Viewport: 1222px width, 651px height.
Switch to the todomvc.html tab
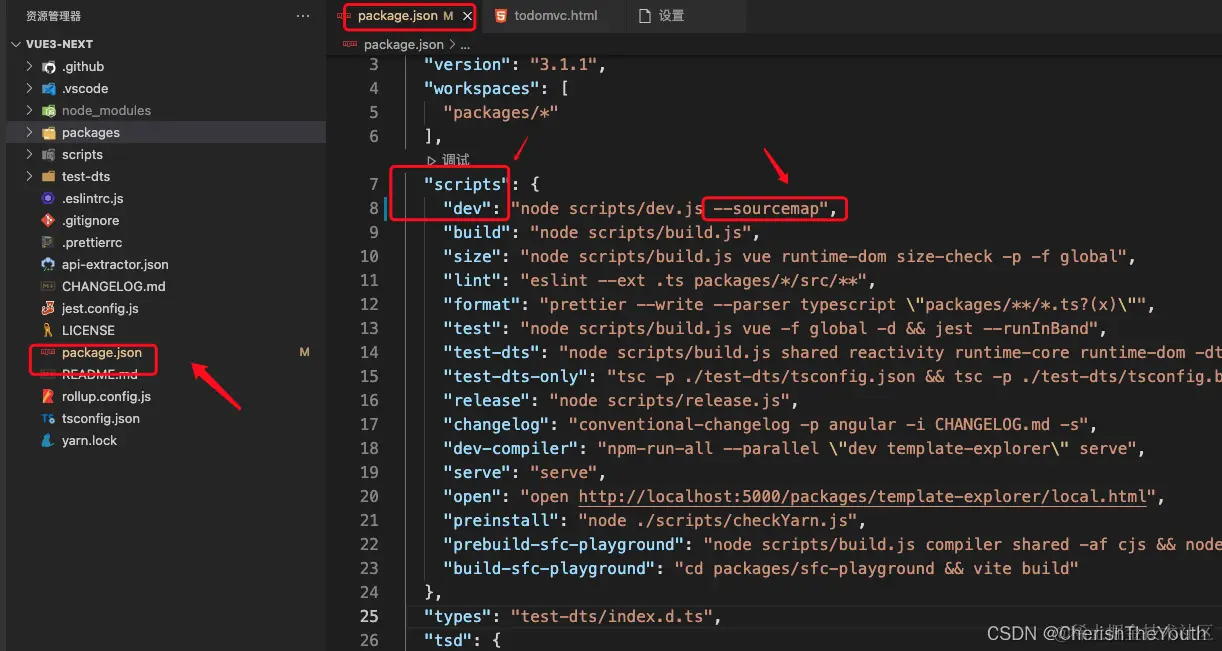point(553,16)
